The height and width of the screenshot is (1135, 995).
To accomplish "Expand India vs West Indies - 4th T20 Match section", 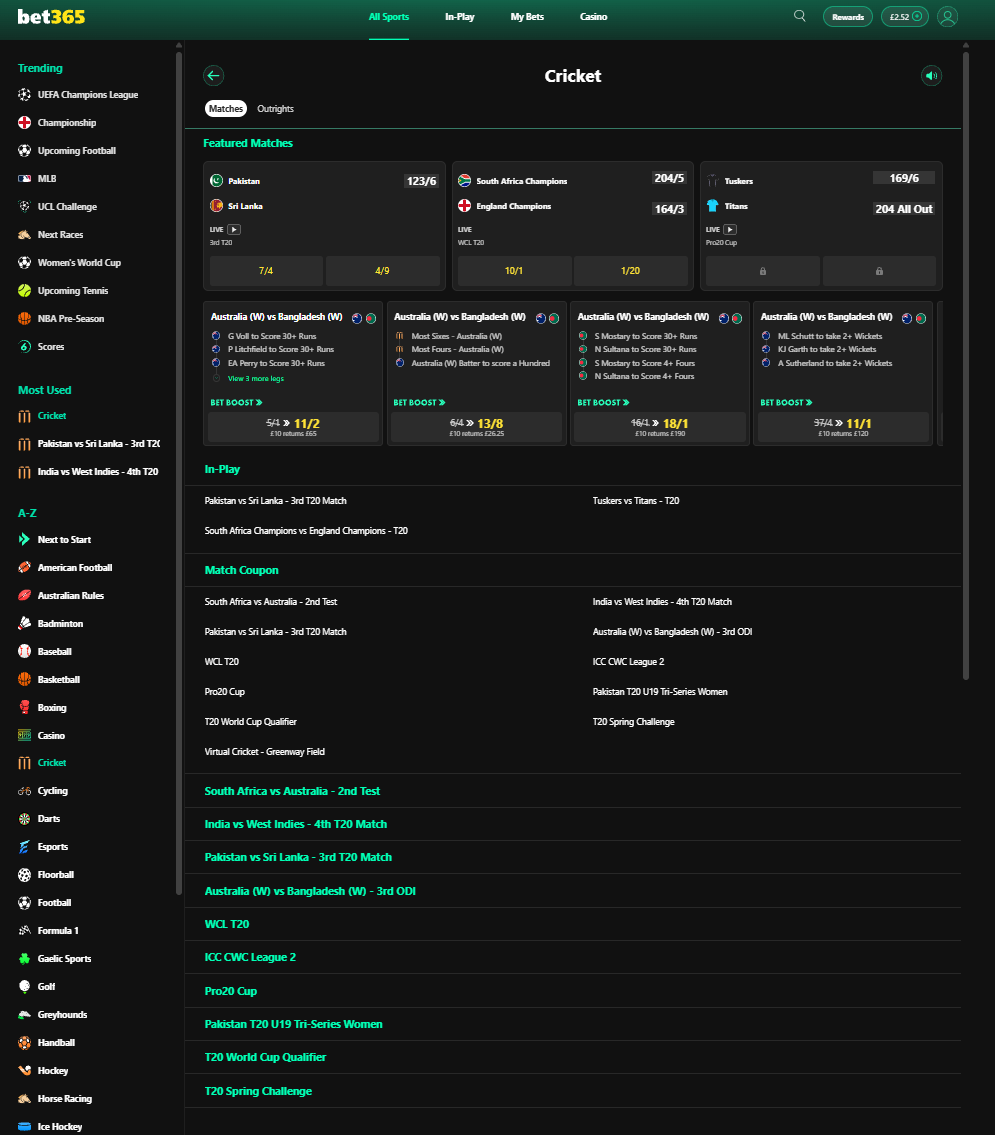I will (572, 824).
